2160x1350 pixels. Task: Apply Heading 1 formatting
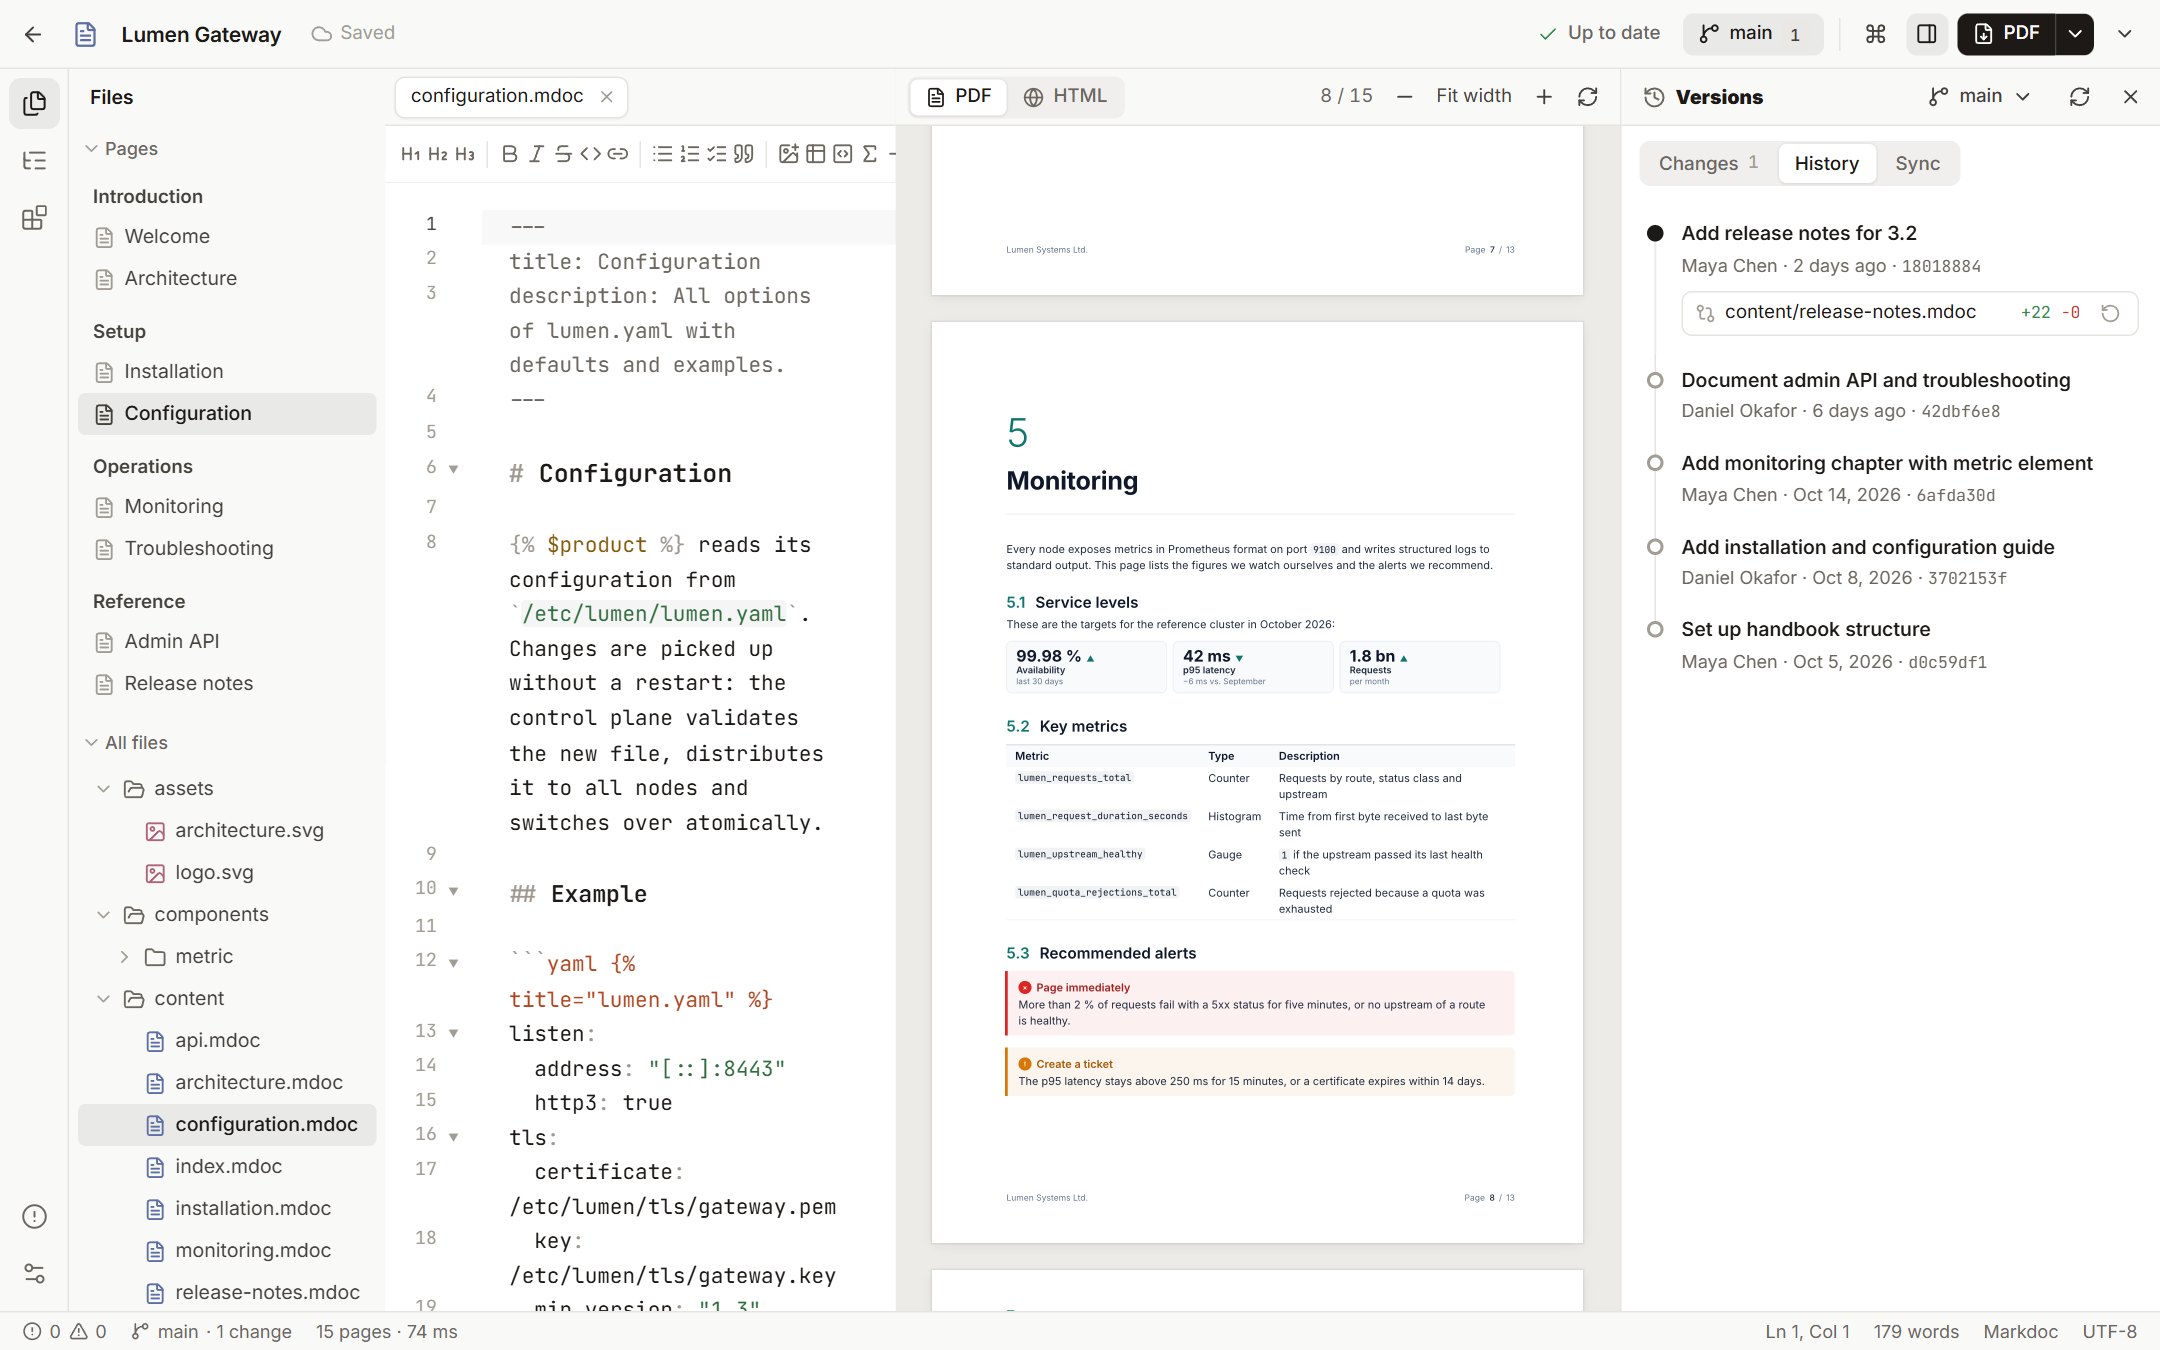coord(410,154)
